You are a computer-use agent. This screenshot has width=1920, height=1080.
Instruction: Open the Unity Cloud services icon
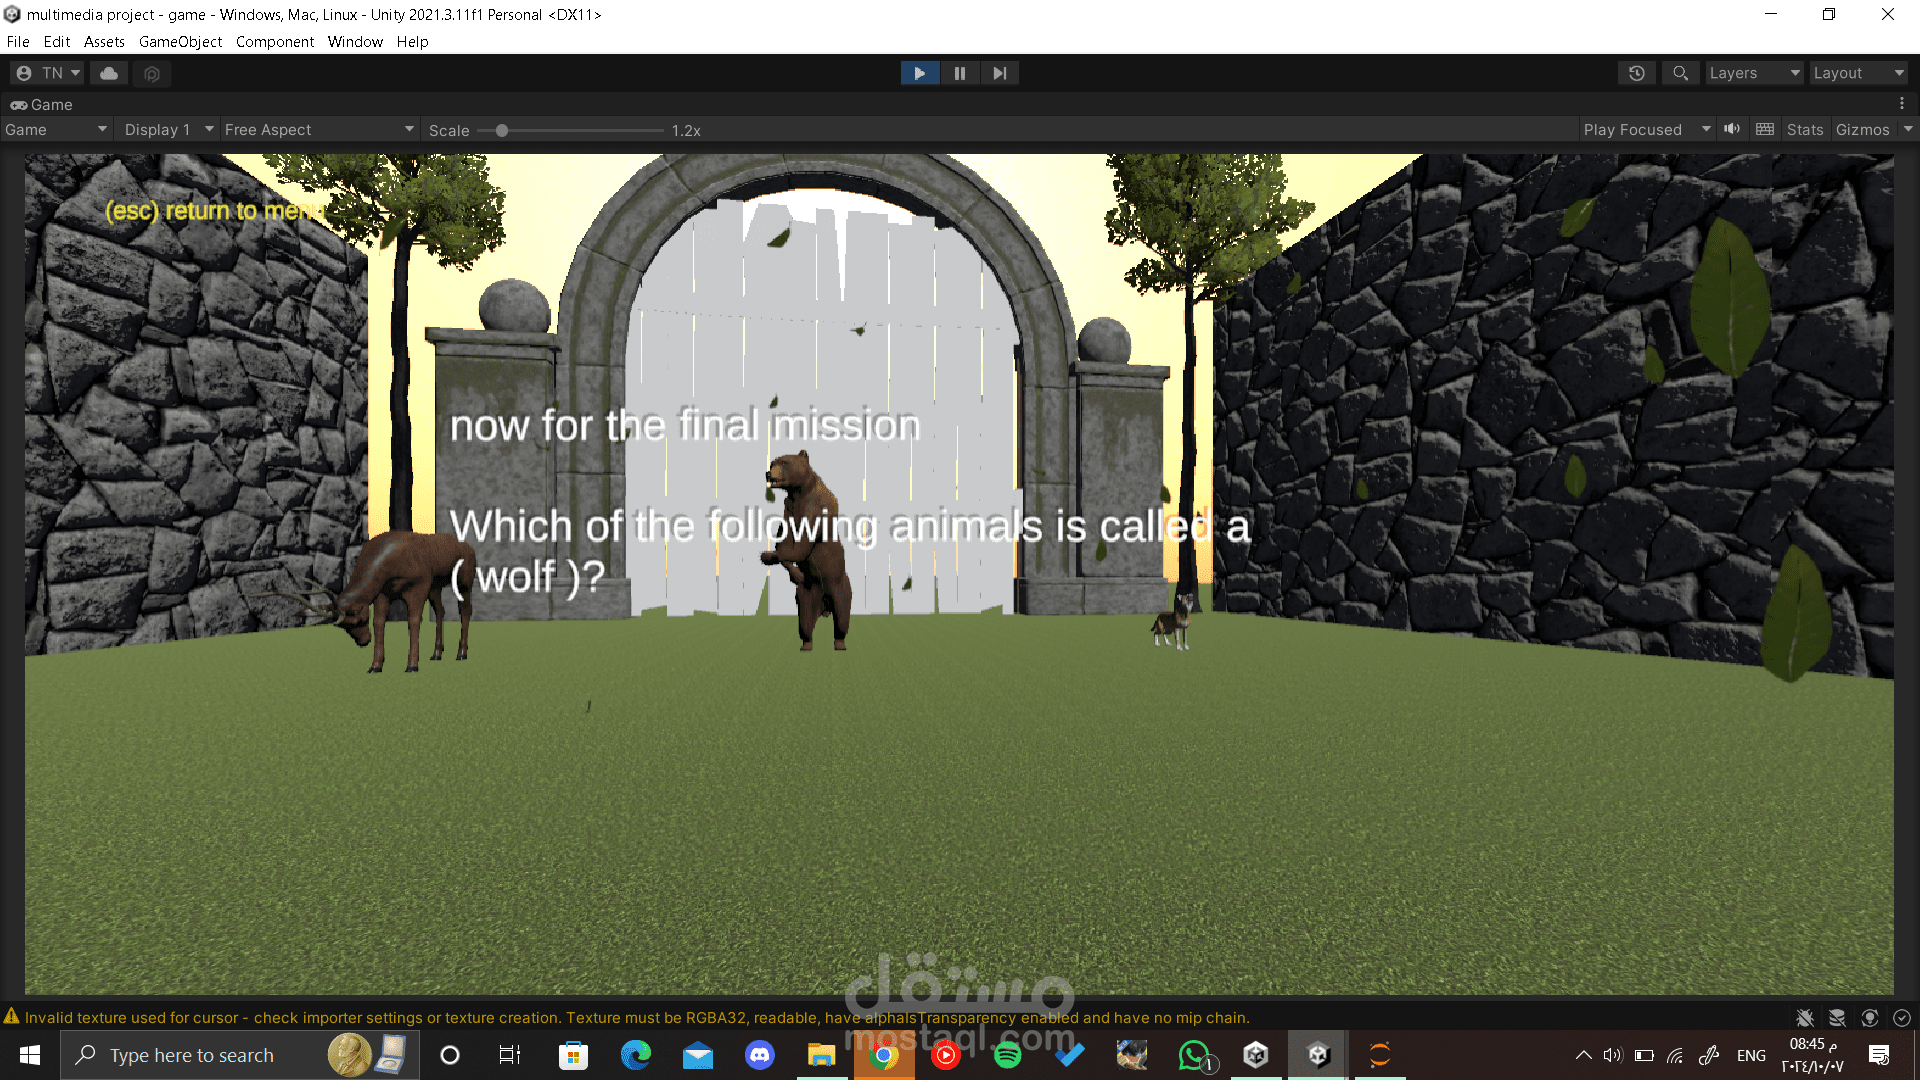109,73
